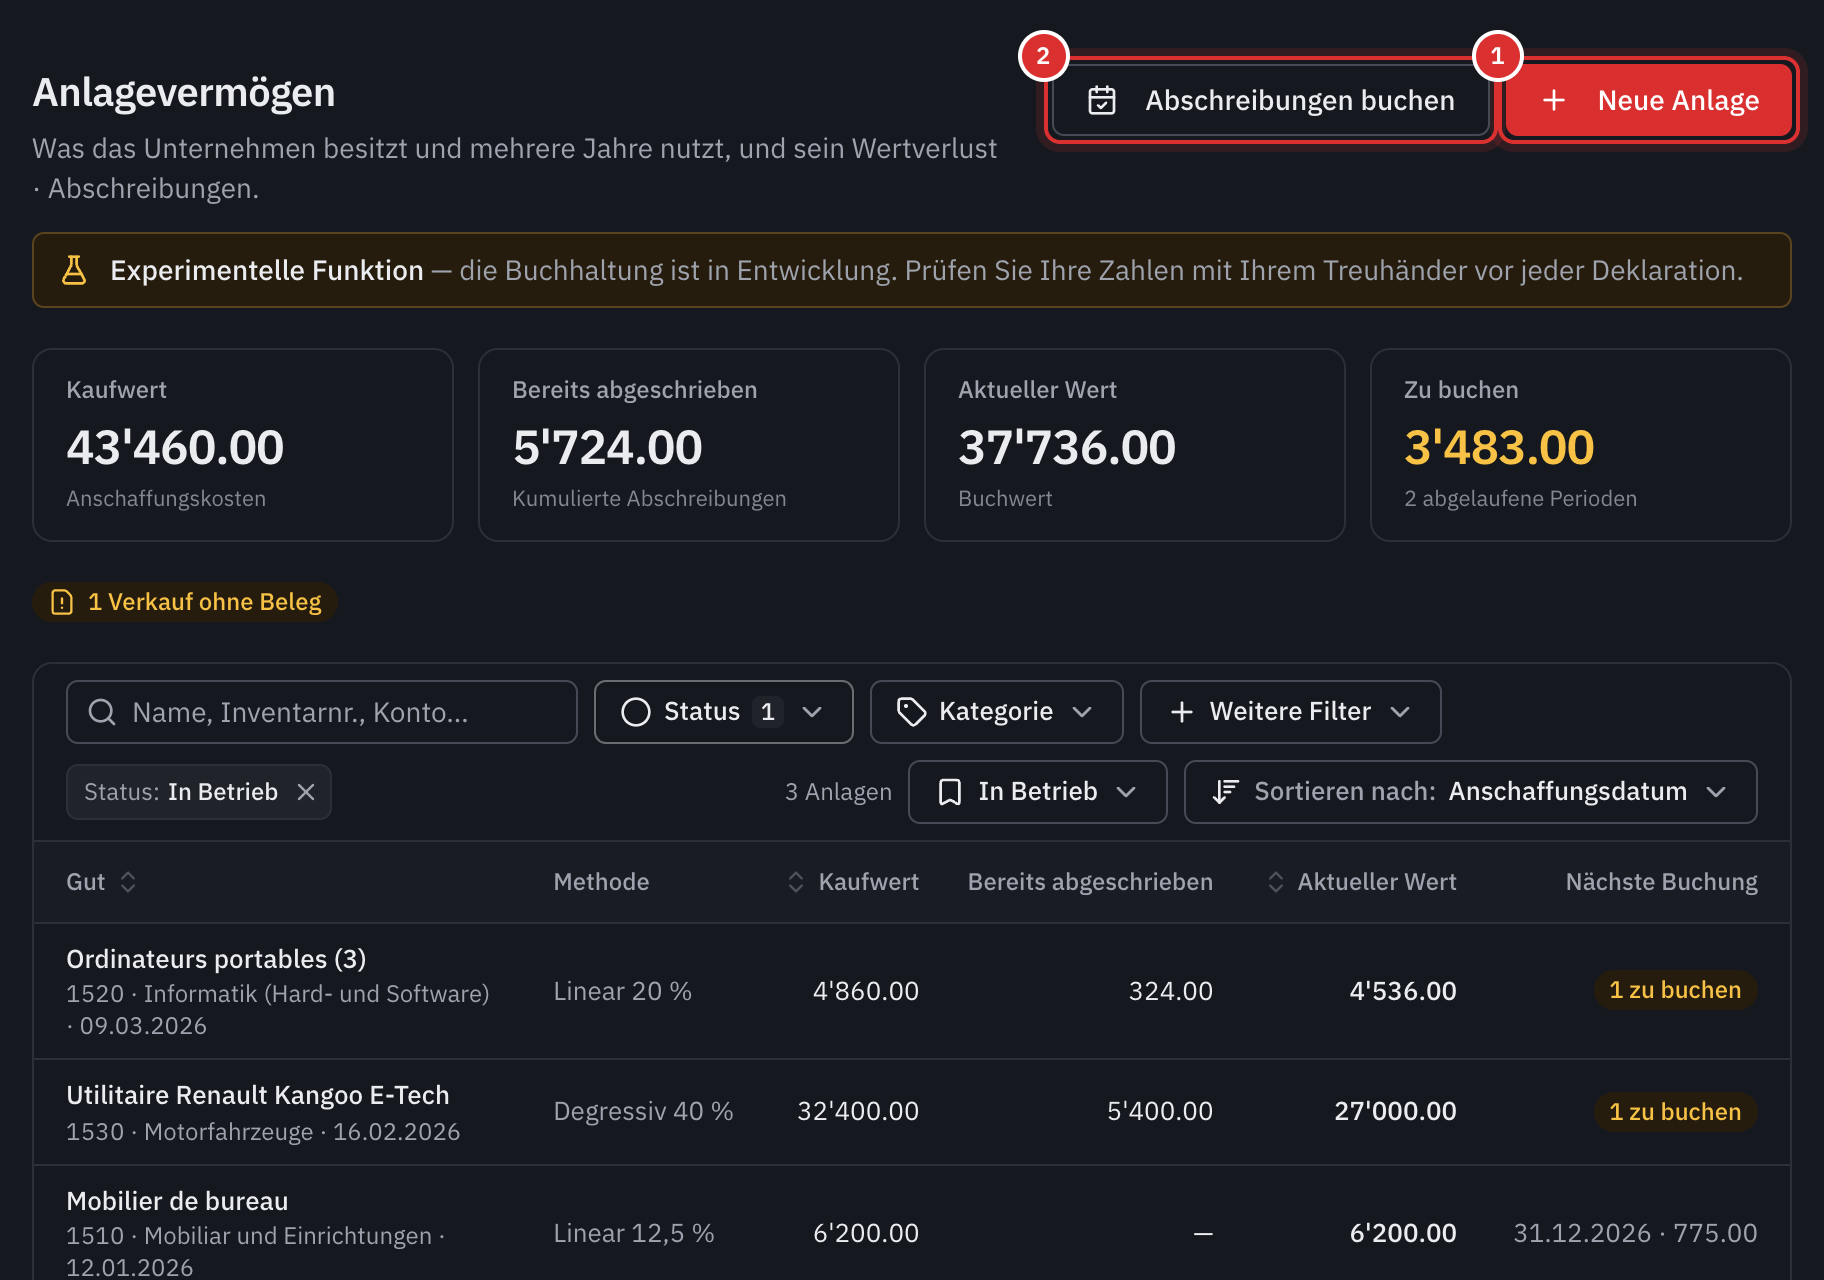Open the Ordinateurs portables (3) row
1824x1280 pixels.
point(912,991)
